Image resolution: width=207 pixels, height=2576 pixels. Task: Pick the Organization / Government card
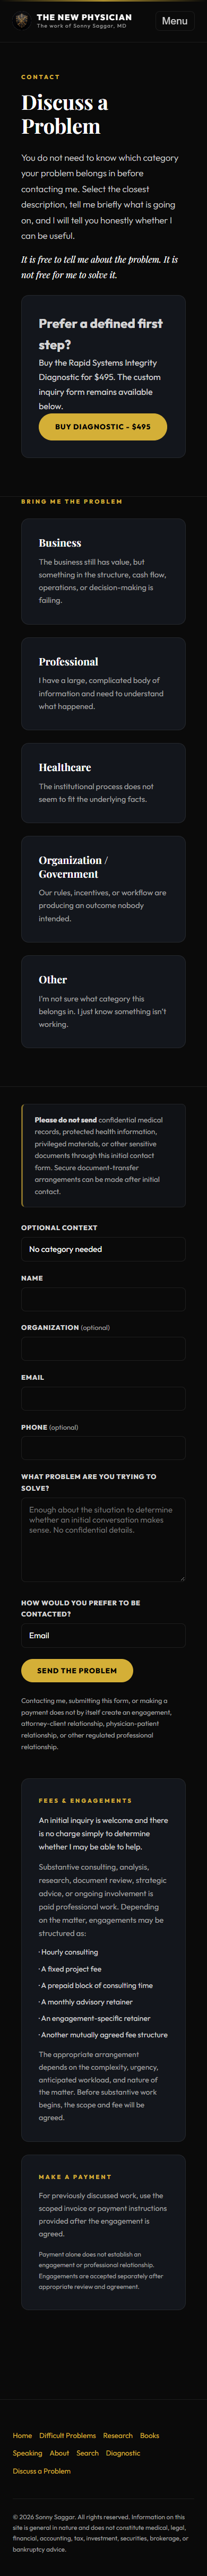click(x=103, y=889)
